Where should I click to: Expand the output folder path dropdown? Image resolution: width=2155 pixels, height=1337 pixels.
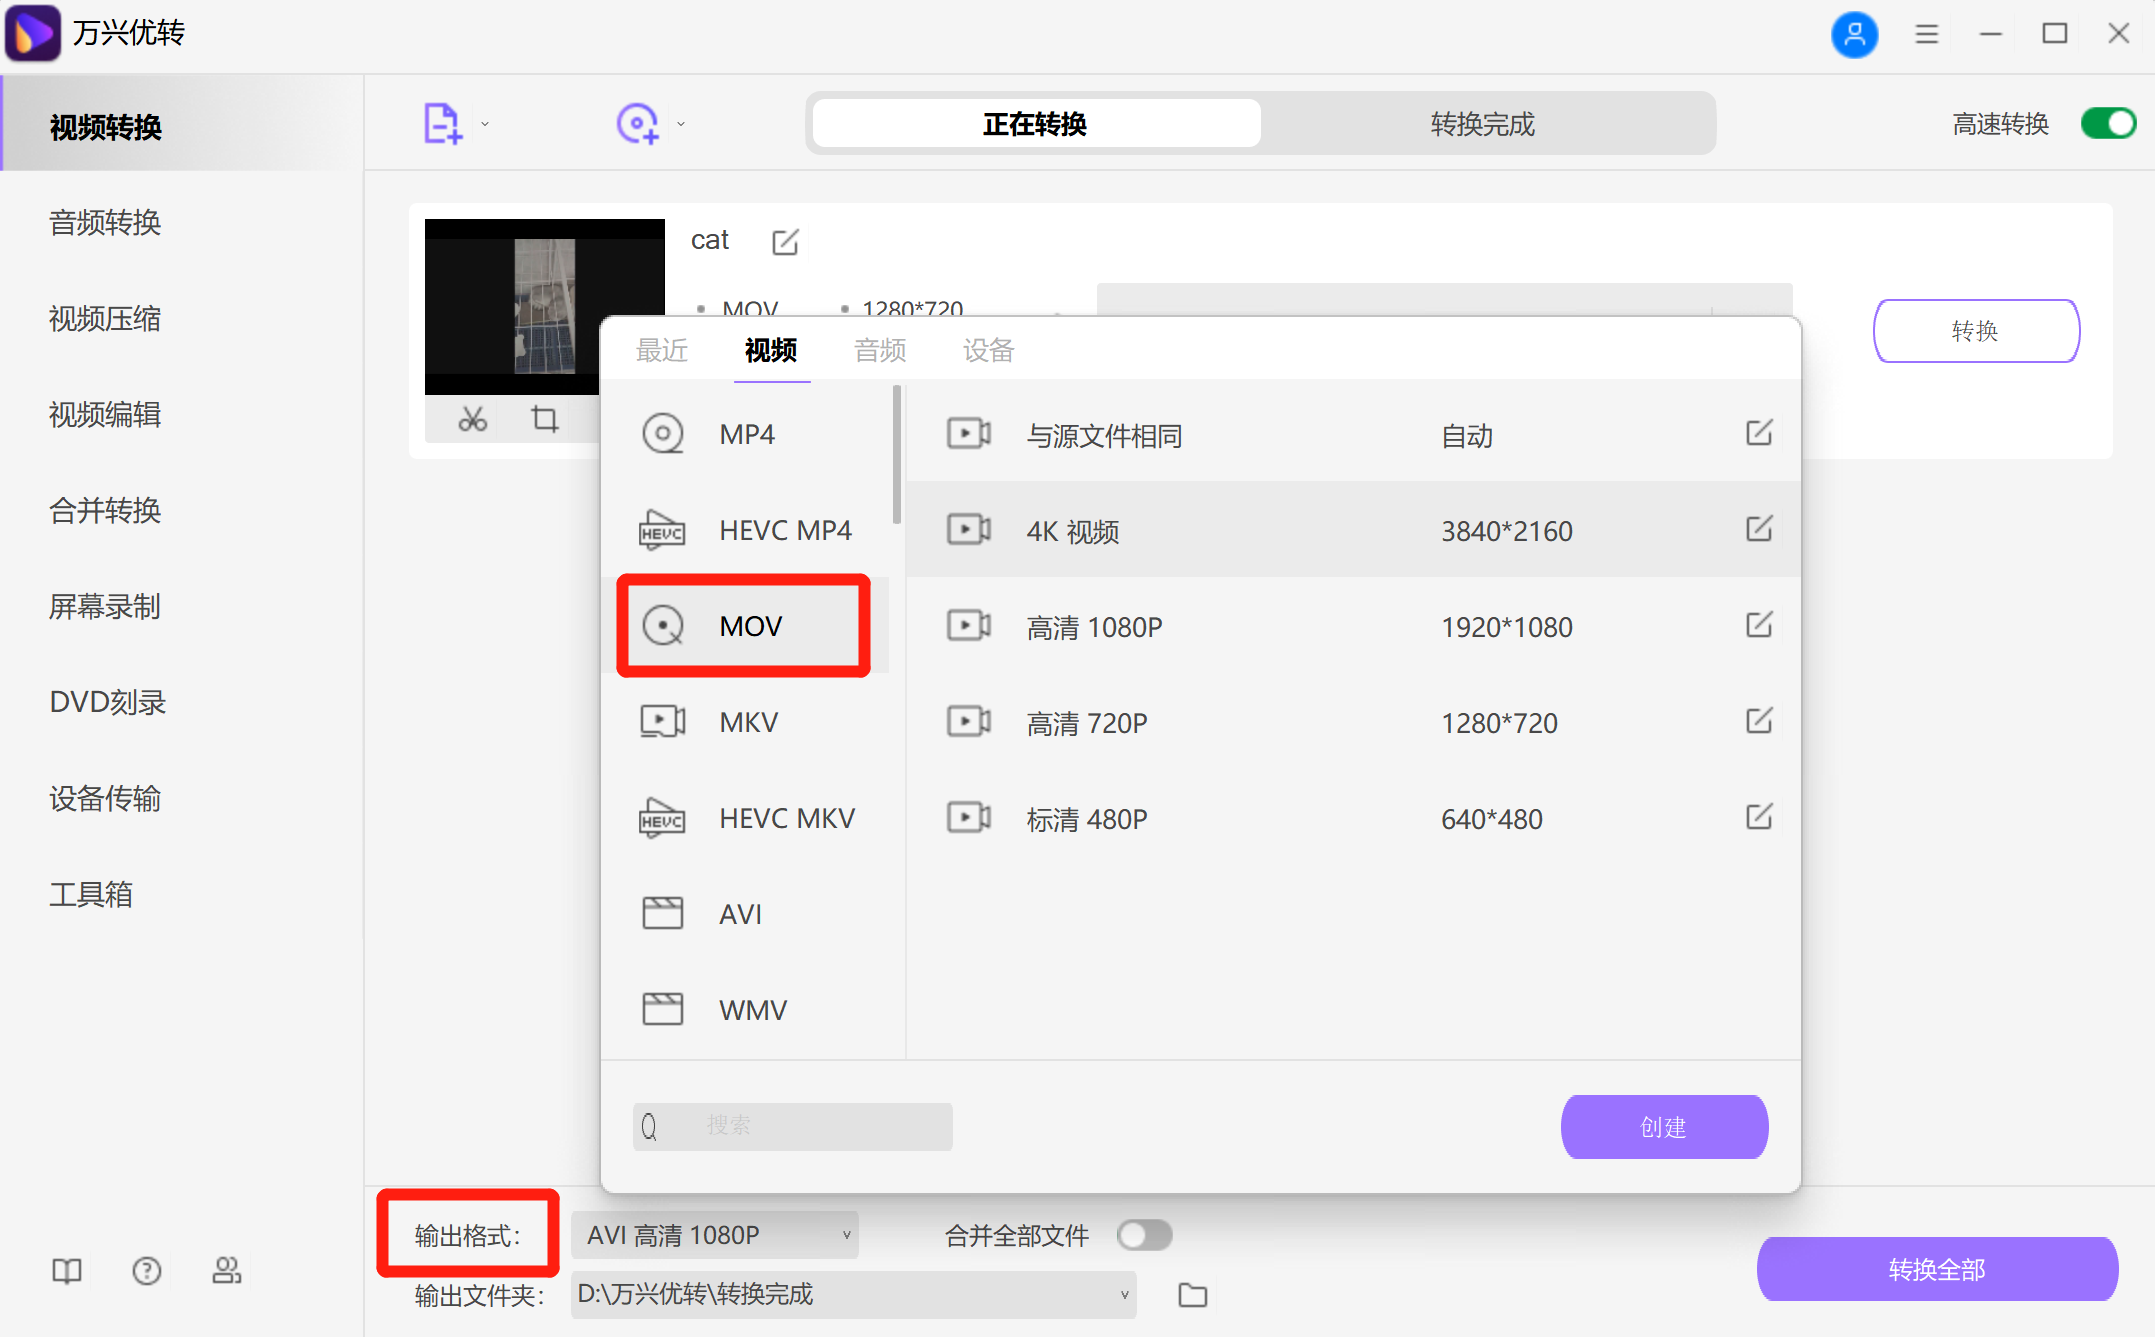(1124, 1294)
